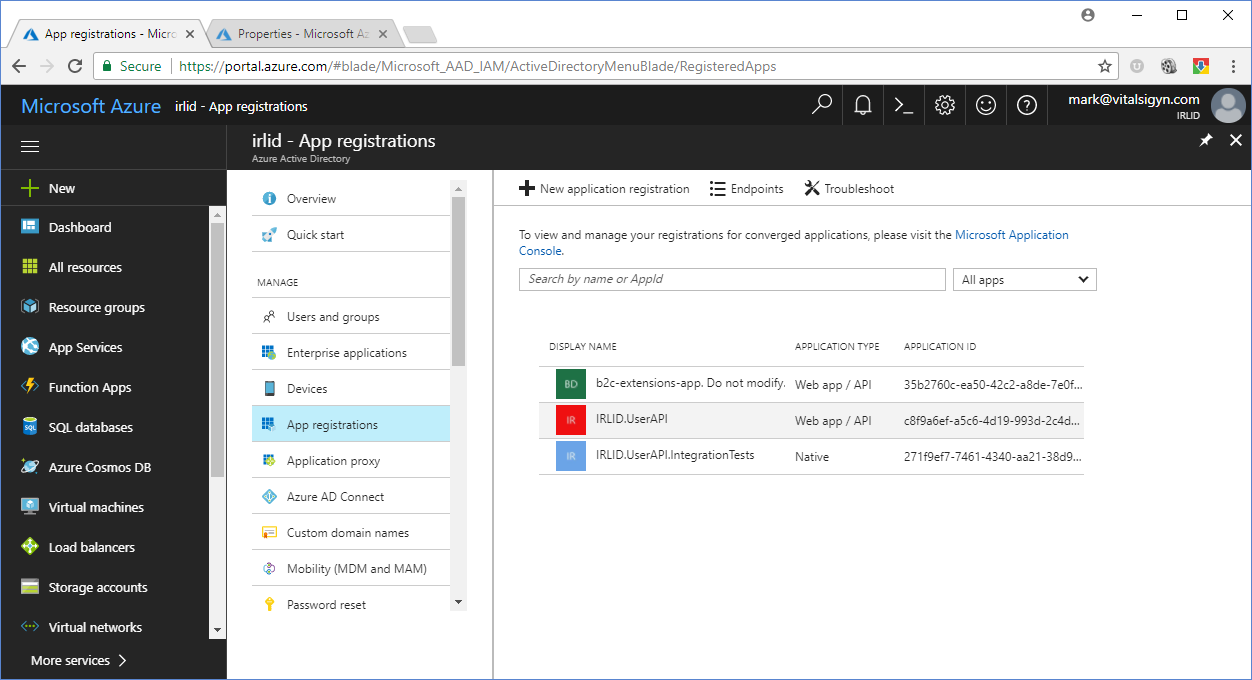This screenshot has height=680, width=1252.
Task: Select b2c-extensions-app row name
Action: (x=691, y=383)
